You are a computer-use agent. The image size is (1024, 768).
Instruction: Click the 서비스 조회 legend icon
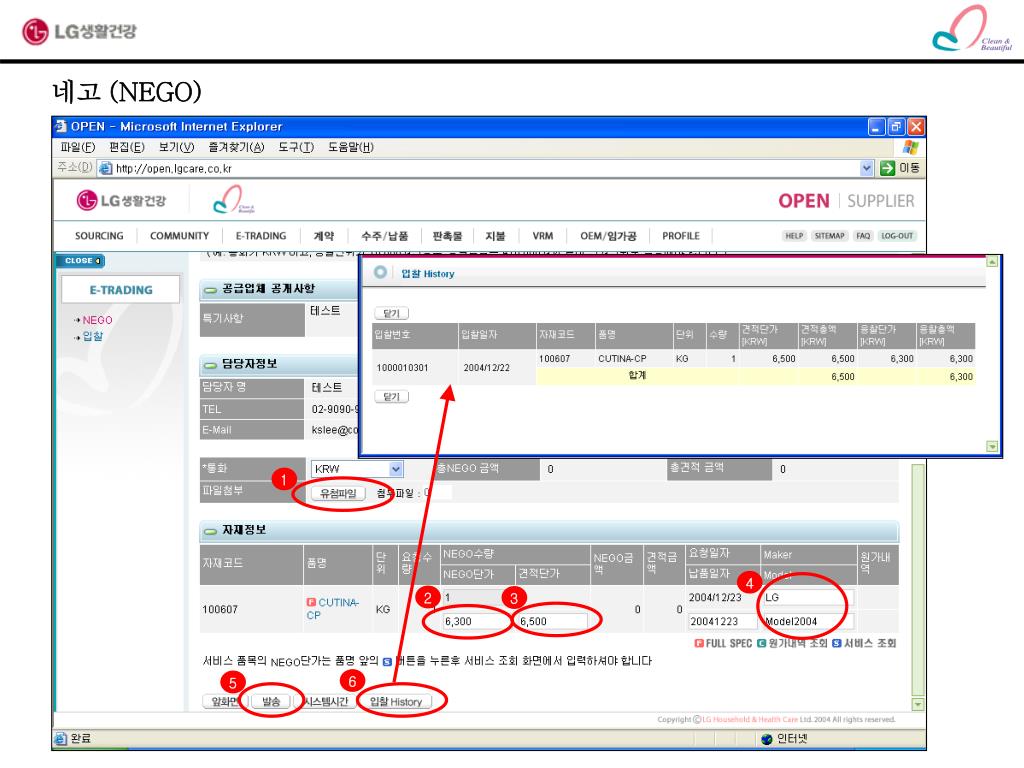click(x=837, y=643)
